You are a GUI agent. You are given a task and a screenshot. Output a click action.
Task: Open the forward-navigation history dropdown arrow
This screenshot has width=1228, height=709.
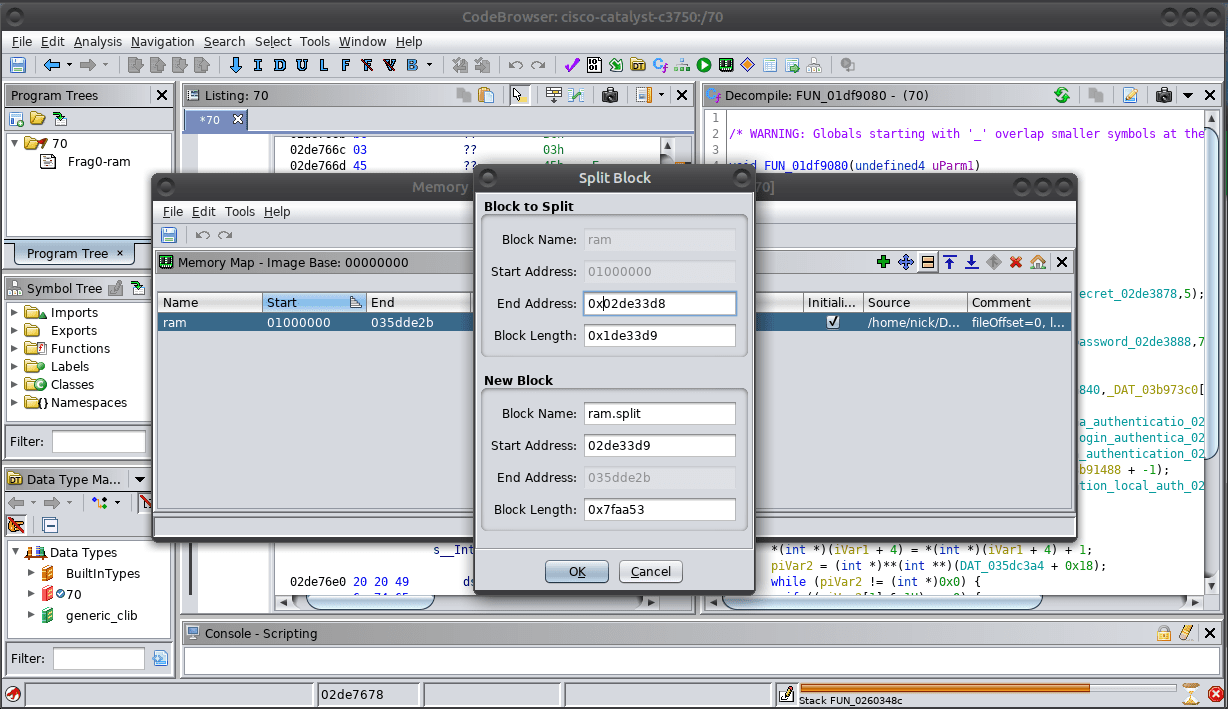(105, 65)
